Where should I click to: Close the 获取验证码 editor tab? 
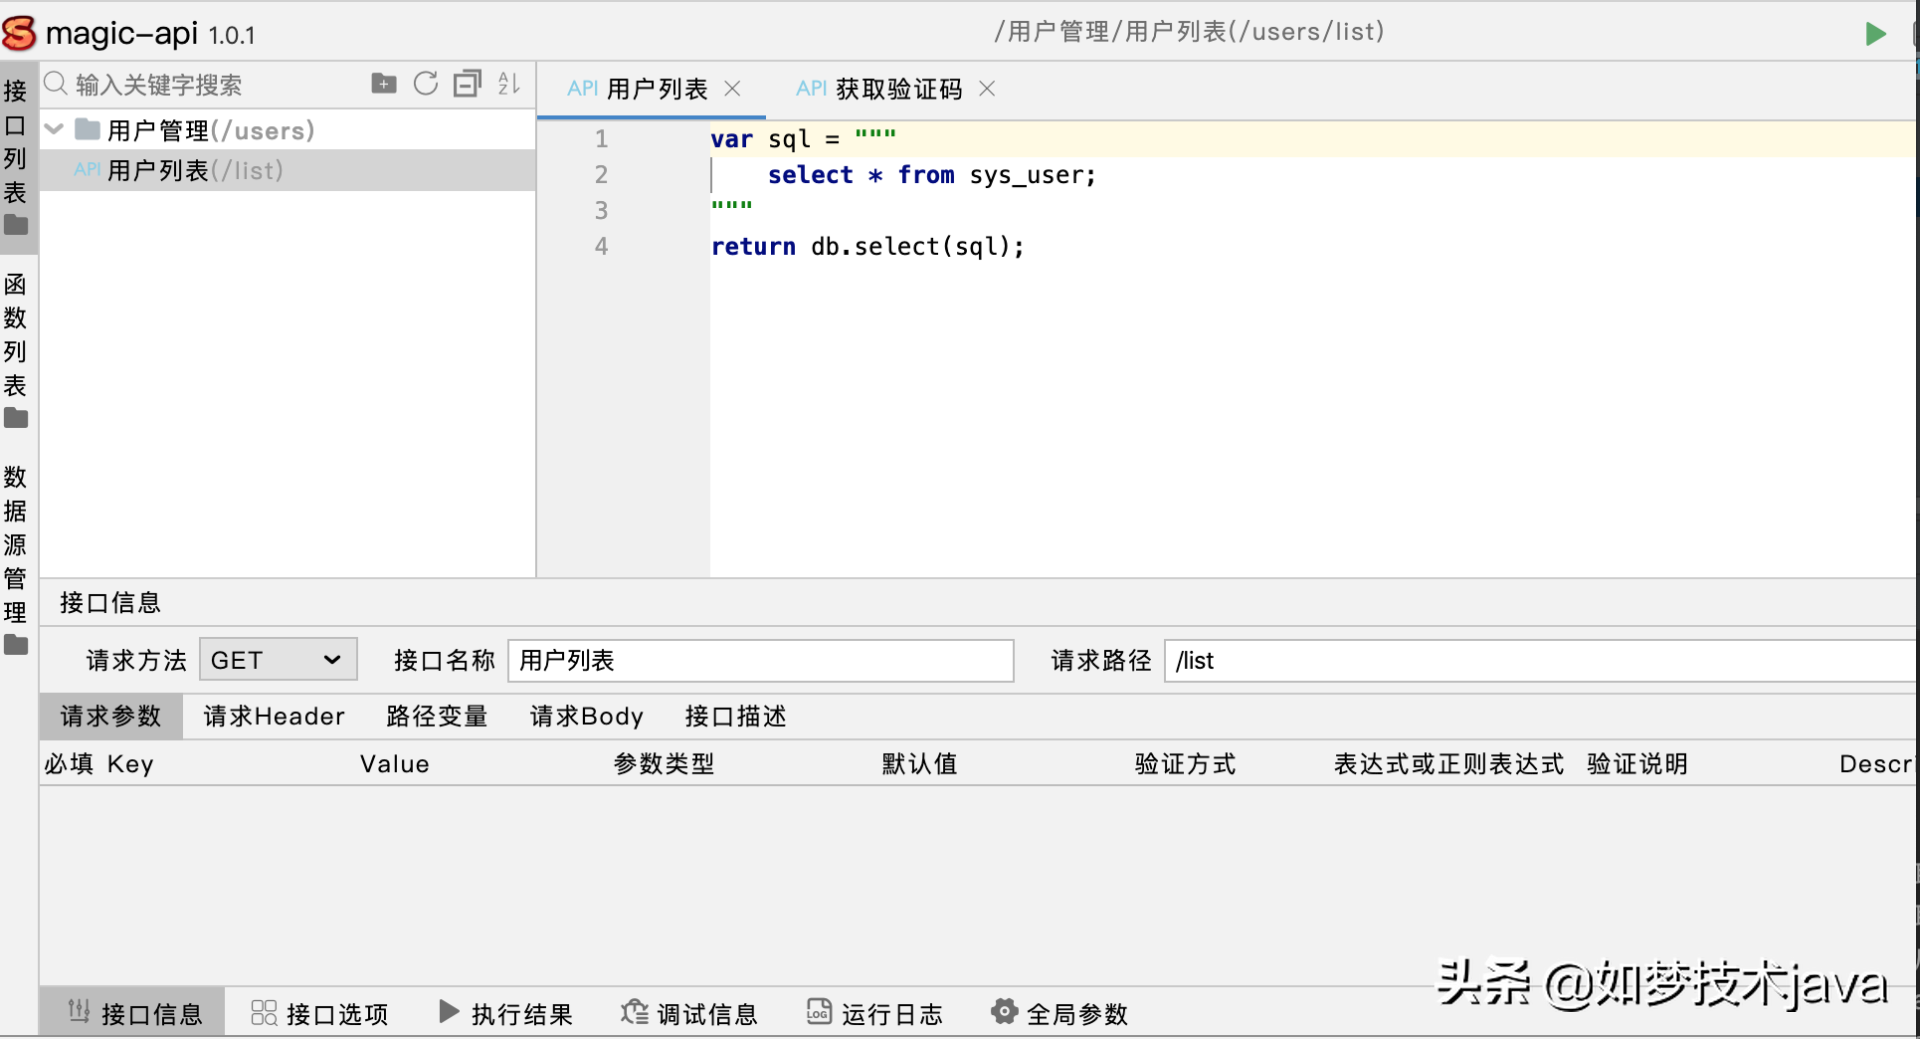(x=987, y=89)
